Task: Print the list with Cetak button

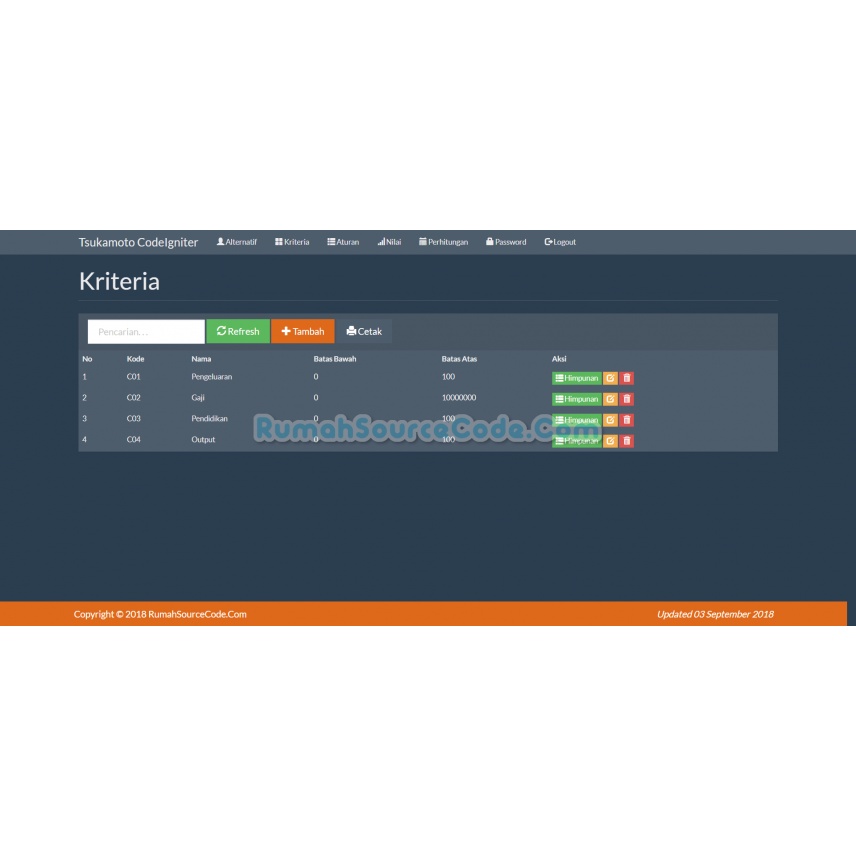Action: [x=364, y=331]
